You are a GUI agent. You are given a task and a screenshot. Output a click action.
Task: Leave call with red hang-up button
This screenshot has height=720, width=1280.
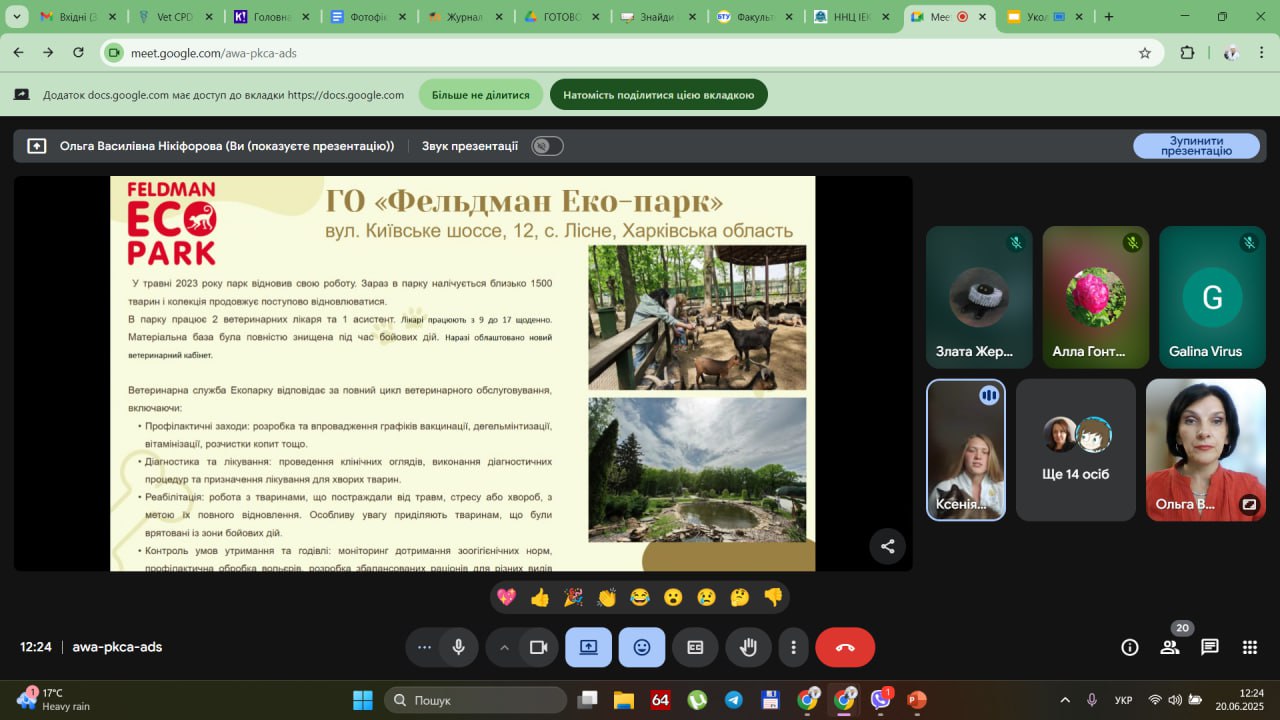pos(845,647)
